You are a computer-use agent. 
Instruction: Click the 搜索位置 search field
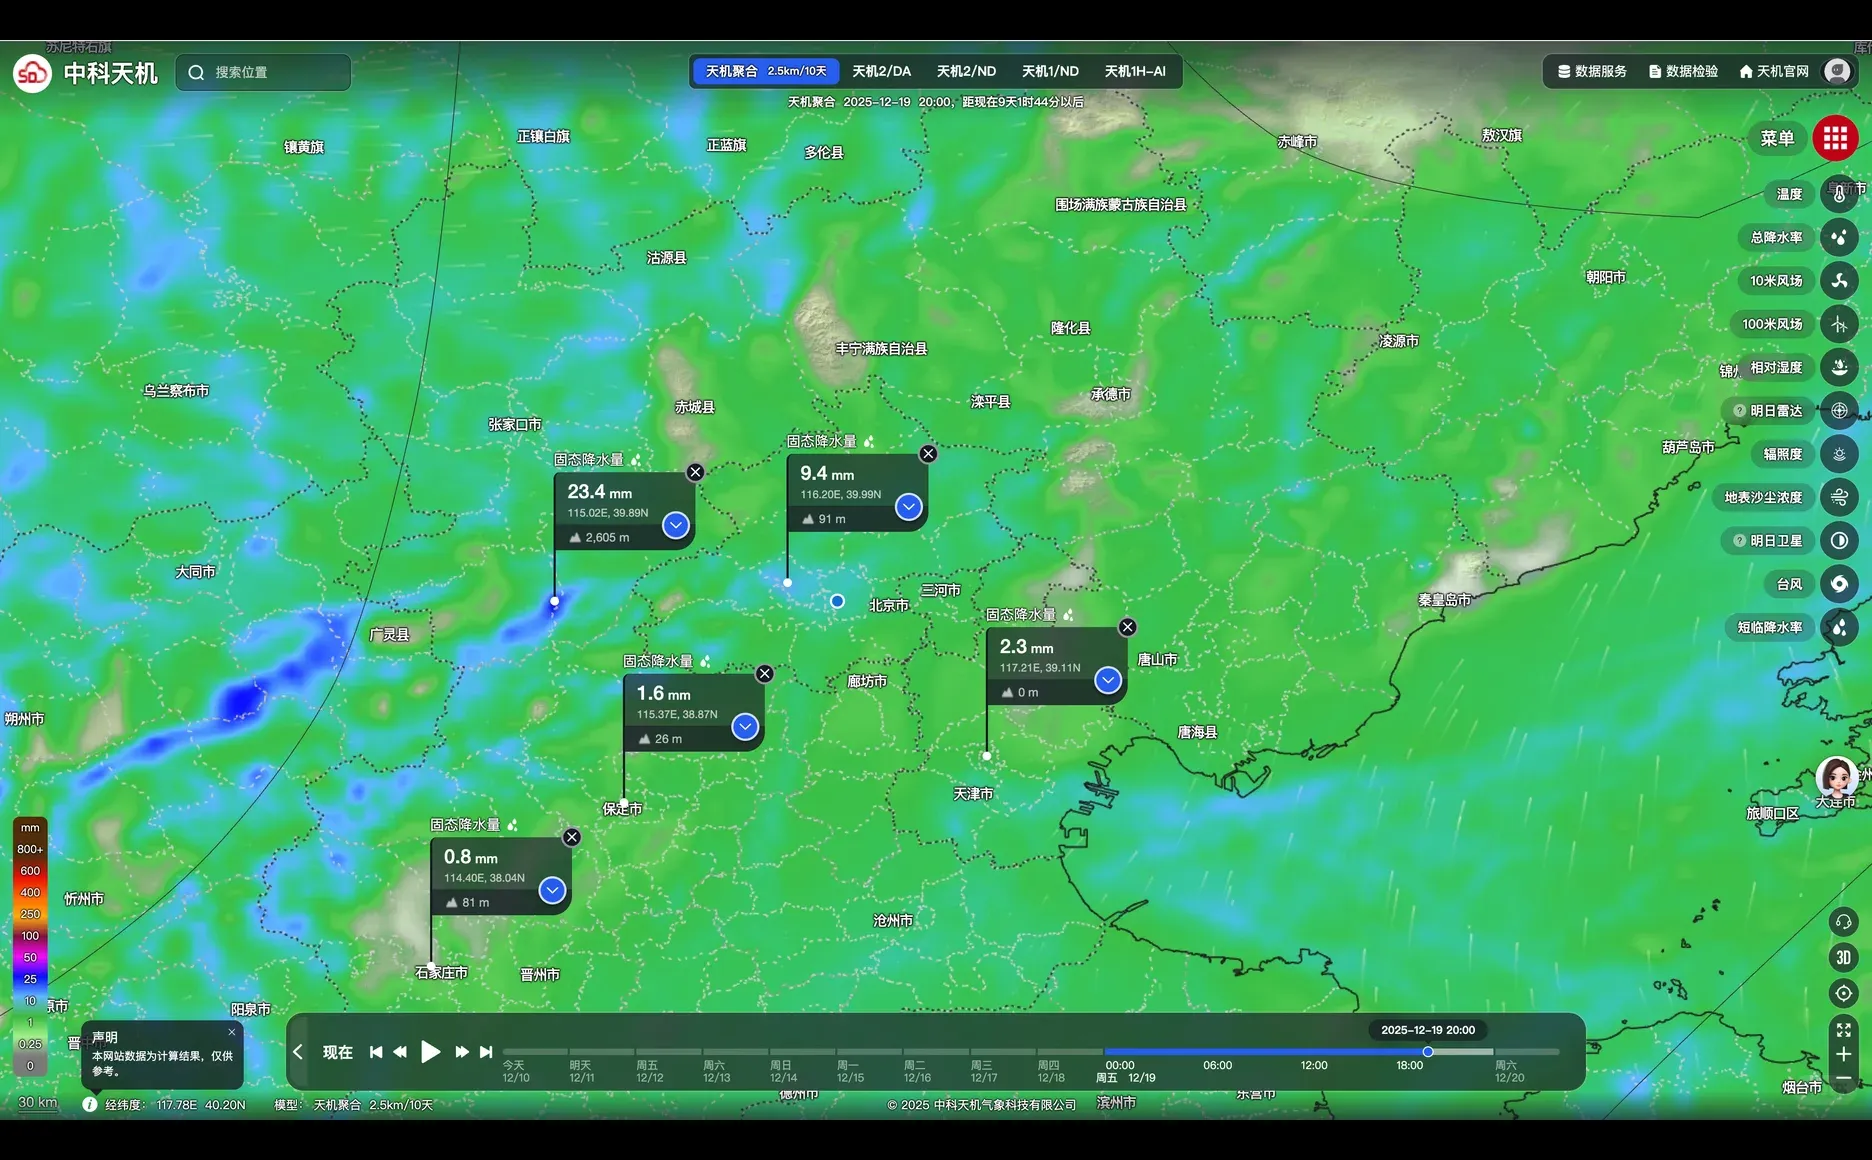coord(263,72)
